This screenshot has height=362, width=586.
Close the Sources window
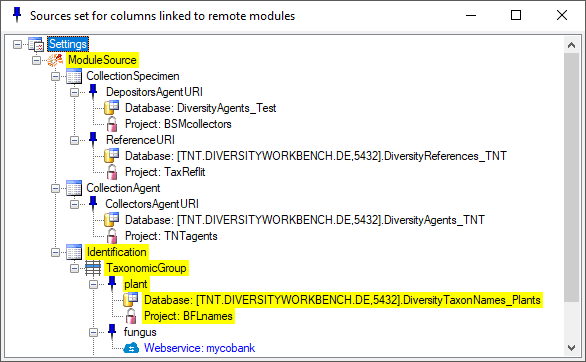coord(562,15)
